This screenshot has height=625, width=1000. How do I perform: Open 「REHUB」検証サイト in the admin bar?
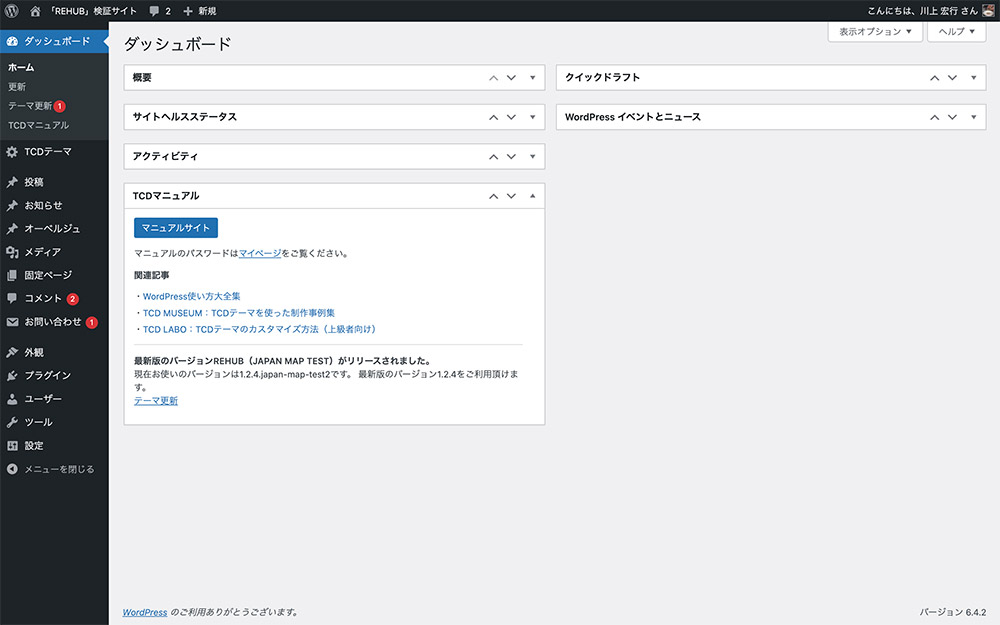coord(93,11)
